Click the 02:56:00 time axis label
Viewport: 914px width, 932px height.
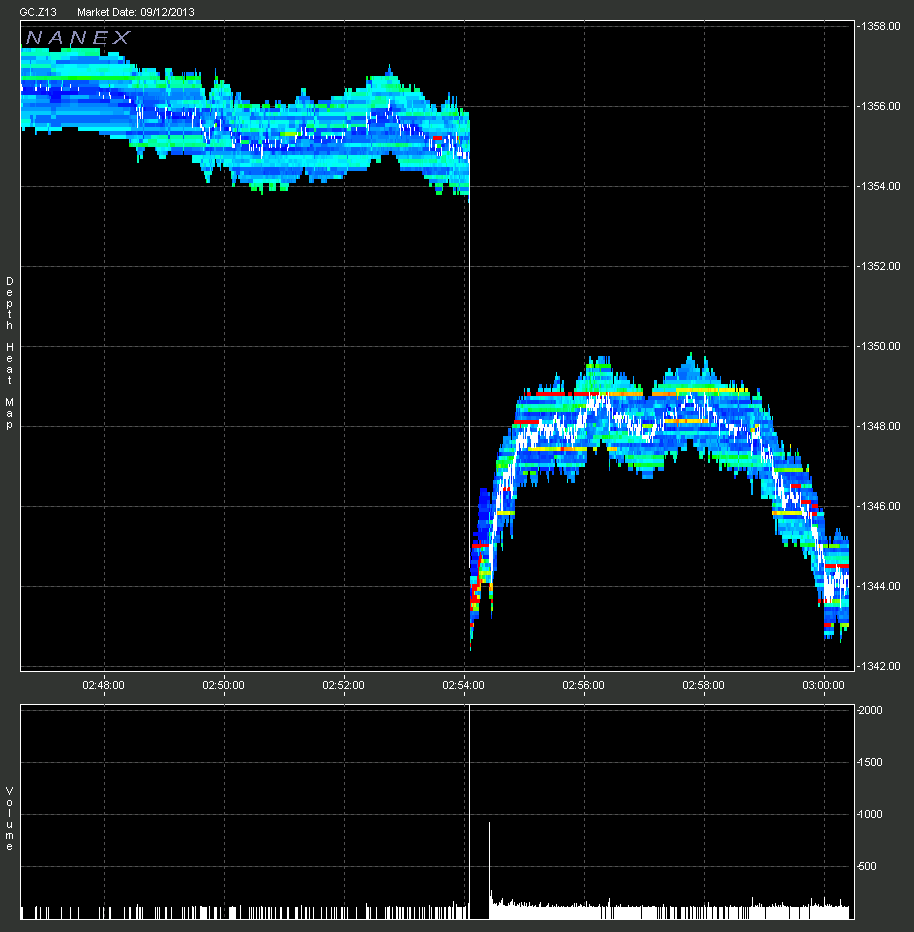(x=584, y=685)
